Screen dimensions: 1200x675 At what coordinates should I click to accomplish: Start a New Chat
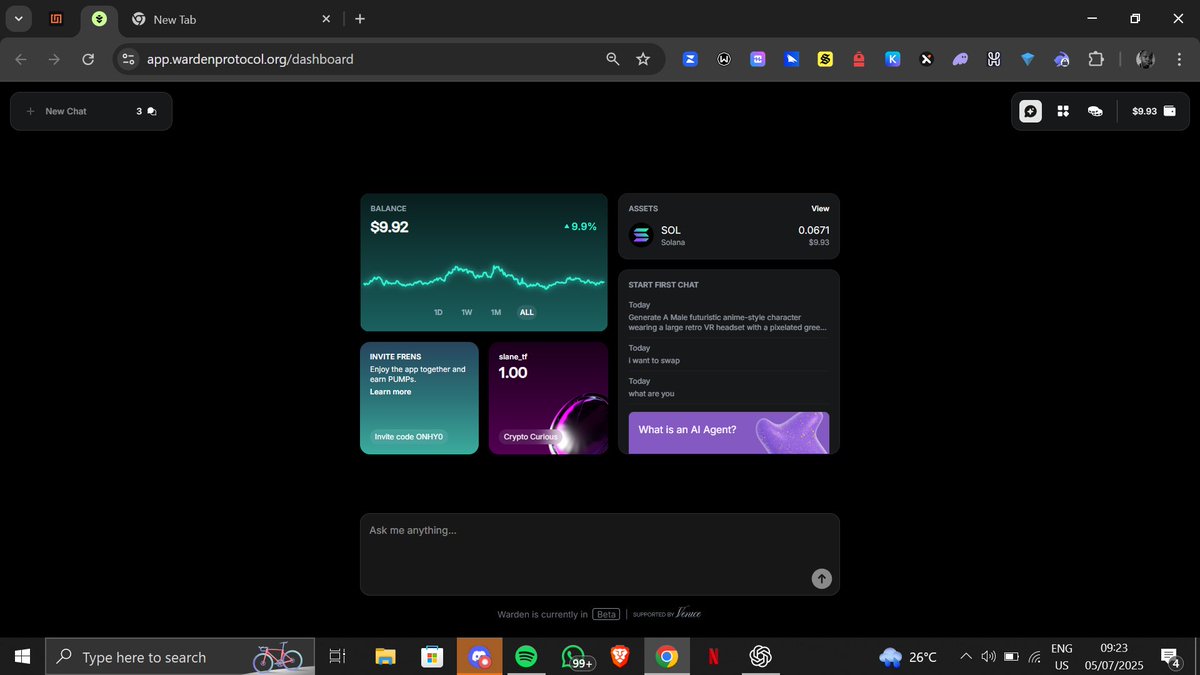[x=58, y=111]
